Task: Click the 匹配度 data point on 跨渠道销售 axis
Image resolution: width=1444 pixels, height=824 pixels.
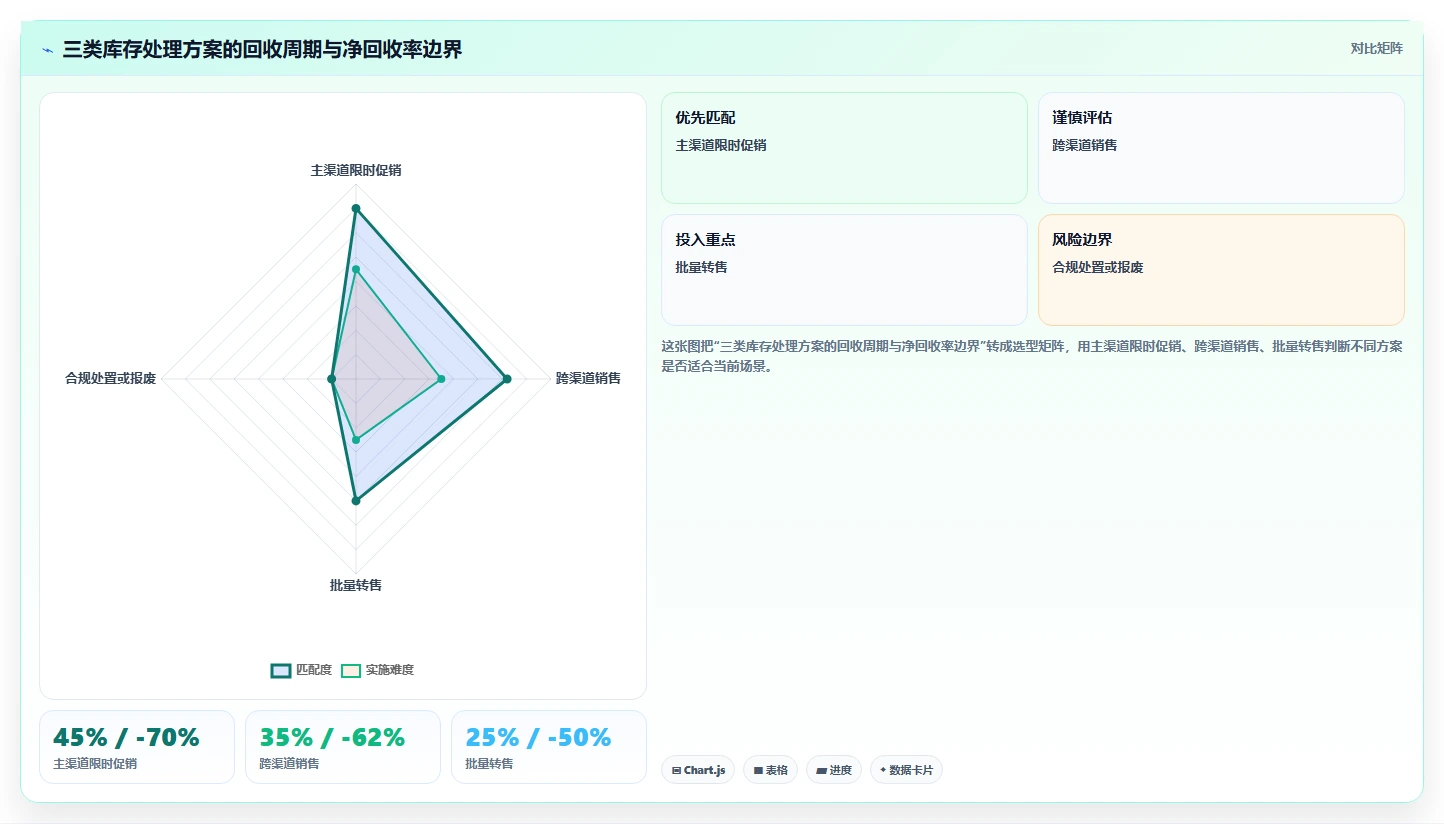Action: tap(507, 379)
